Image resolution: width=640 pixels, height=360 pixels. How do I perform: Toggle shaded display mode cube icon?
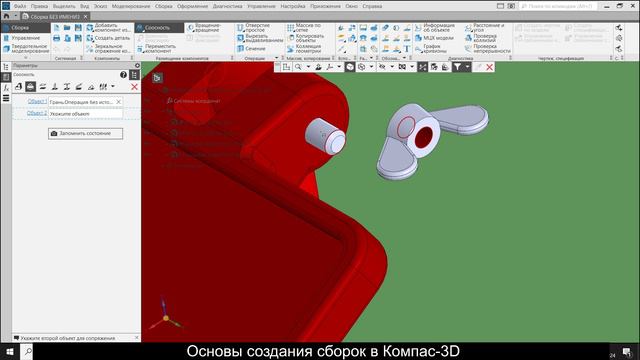(x=350, y=67)
